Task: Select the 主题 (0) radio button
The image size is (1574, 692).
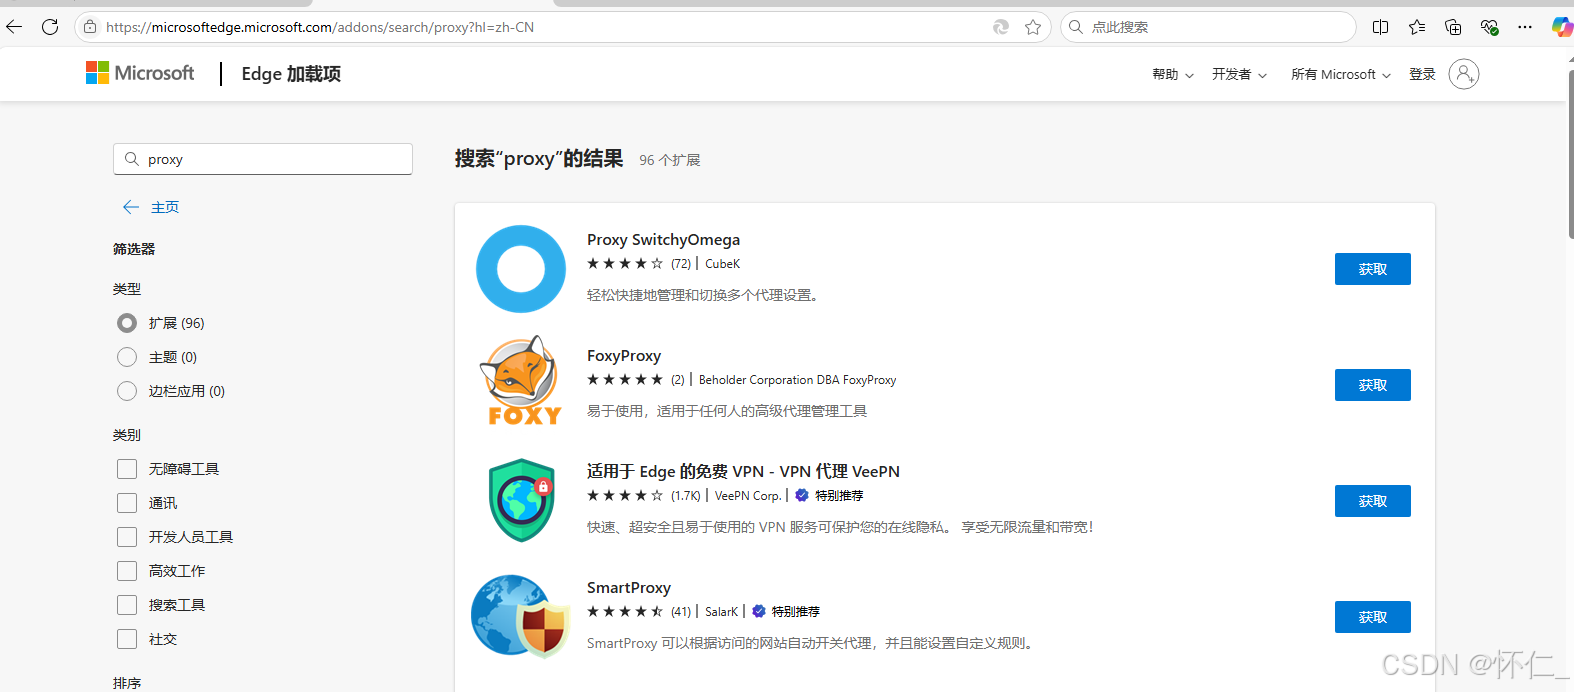Action: click(x=127, y=357)
